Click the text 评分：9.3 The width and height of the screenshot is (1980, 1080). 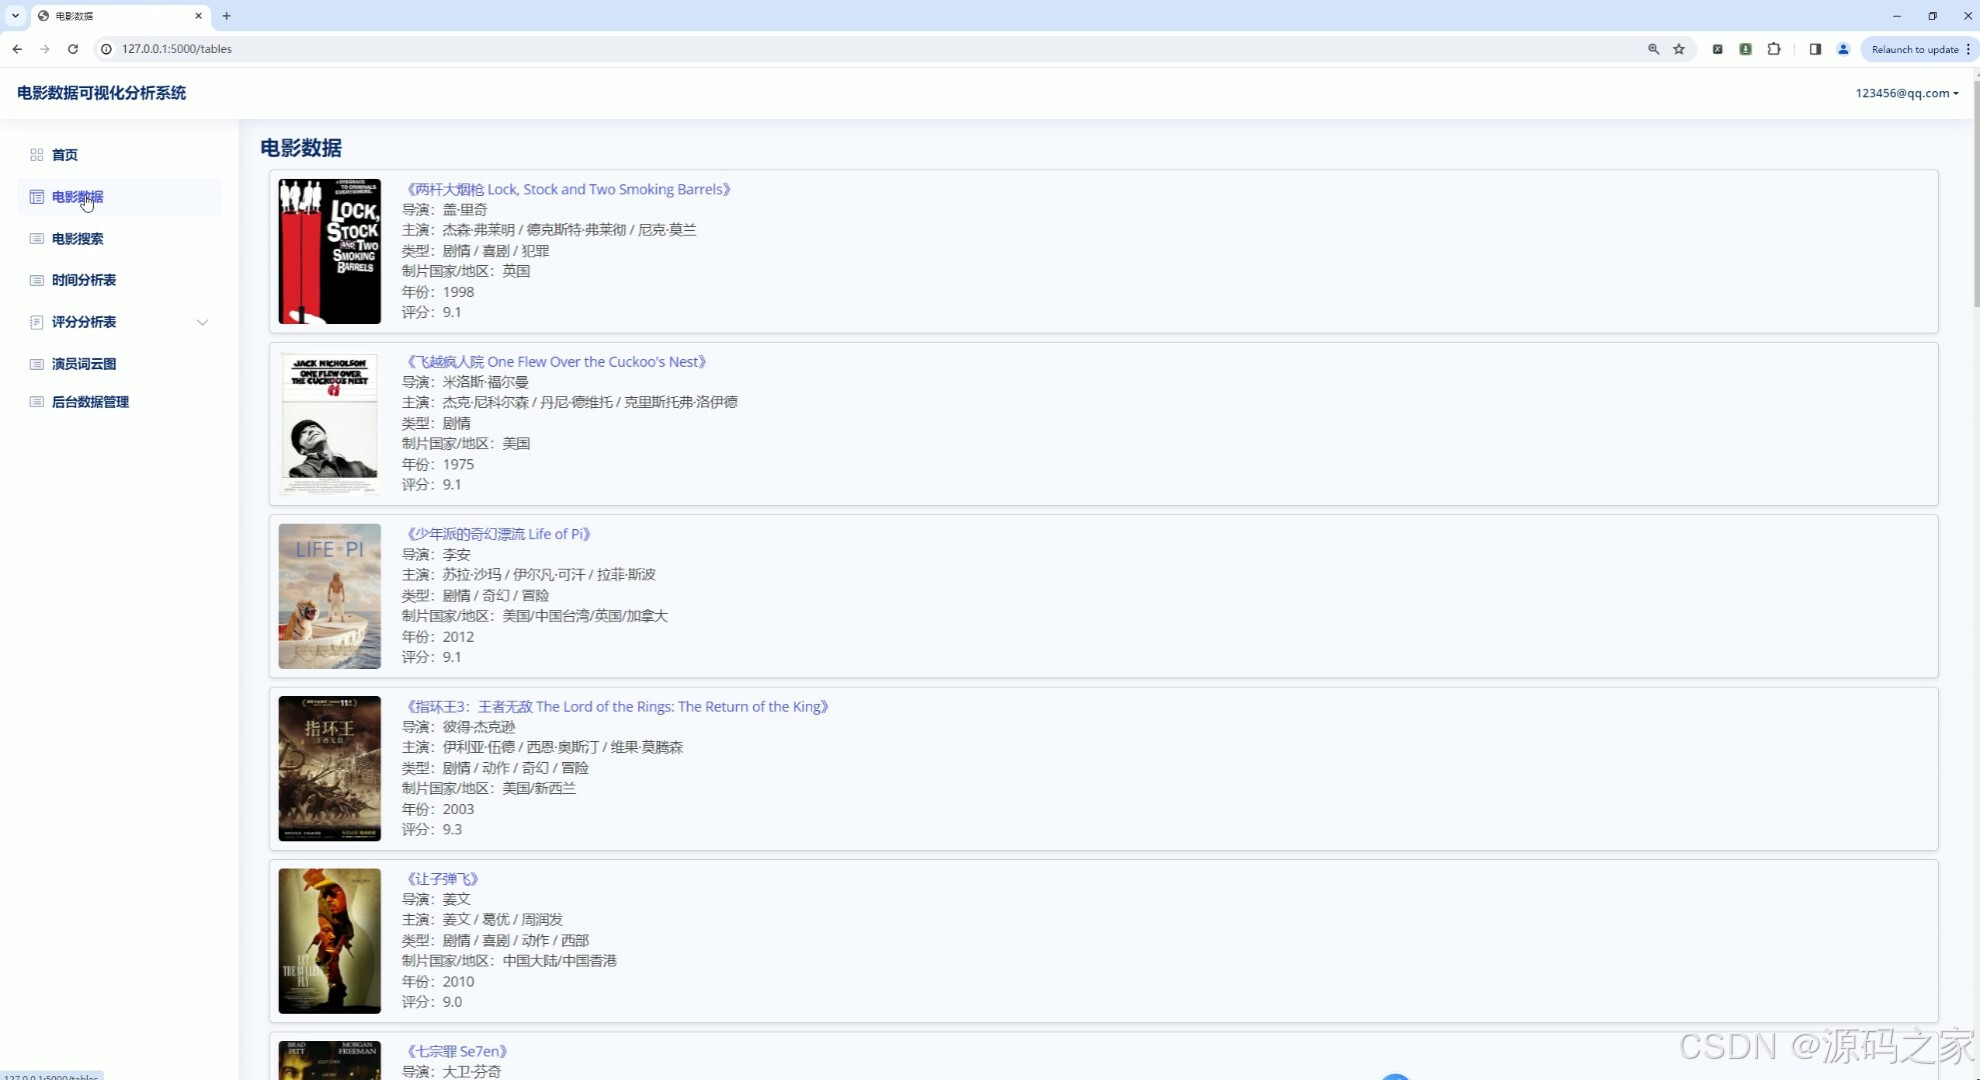432,830
